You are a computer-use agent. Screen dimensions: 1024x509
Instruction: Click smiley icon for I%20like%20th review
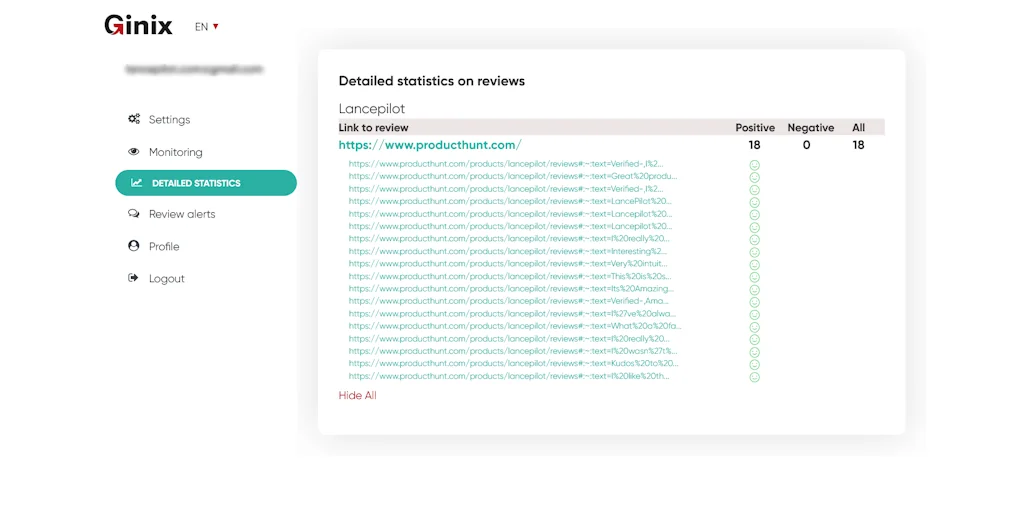[x=754, y=377]
